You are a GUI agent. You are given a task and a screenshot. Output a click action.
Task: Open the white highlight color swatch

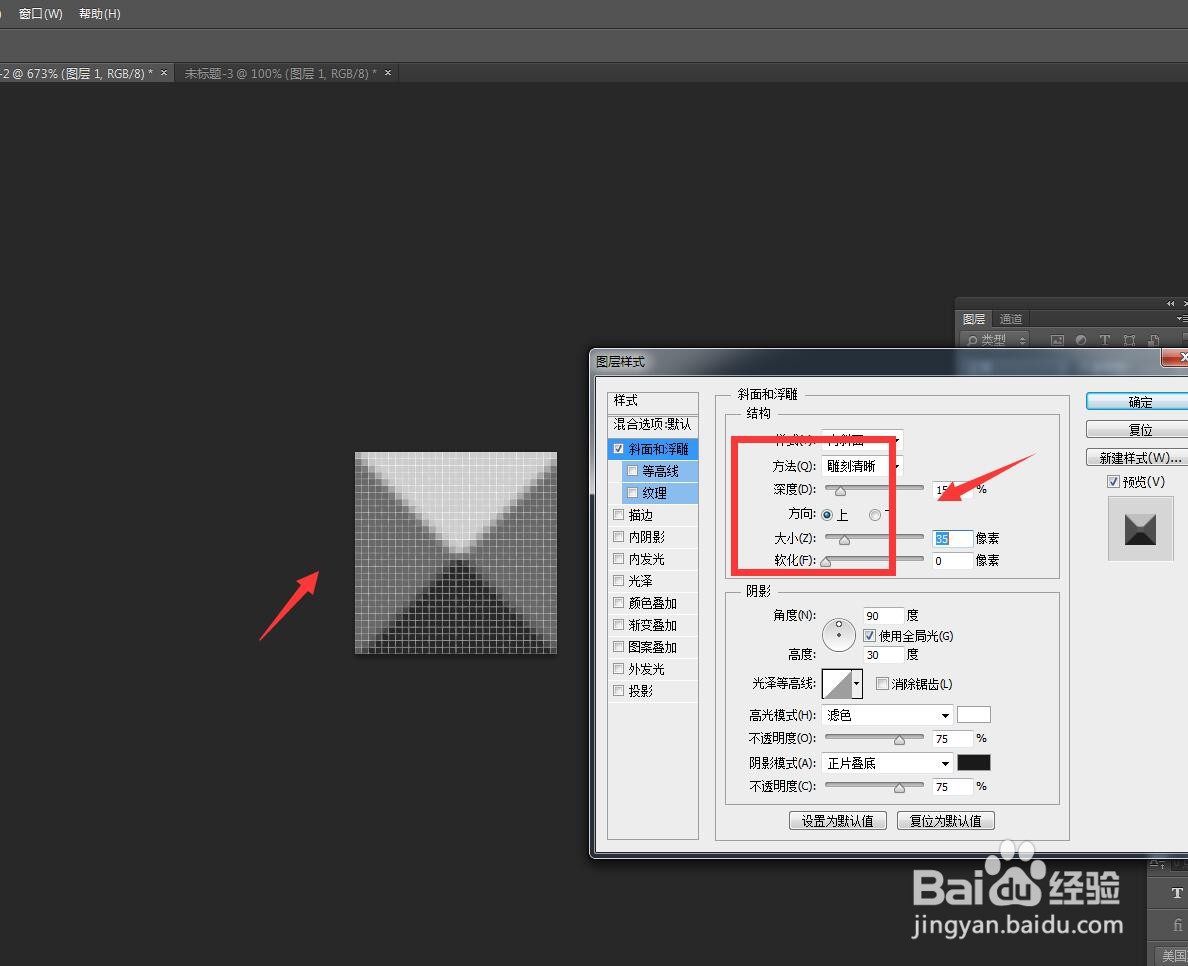[974, 714]
